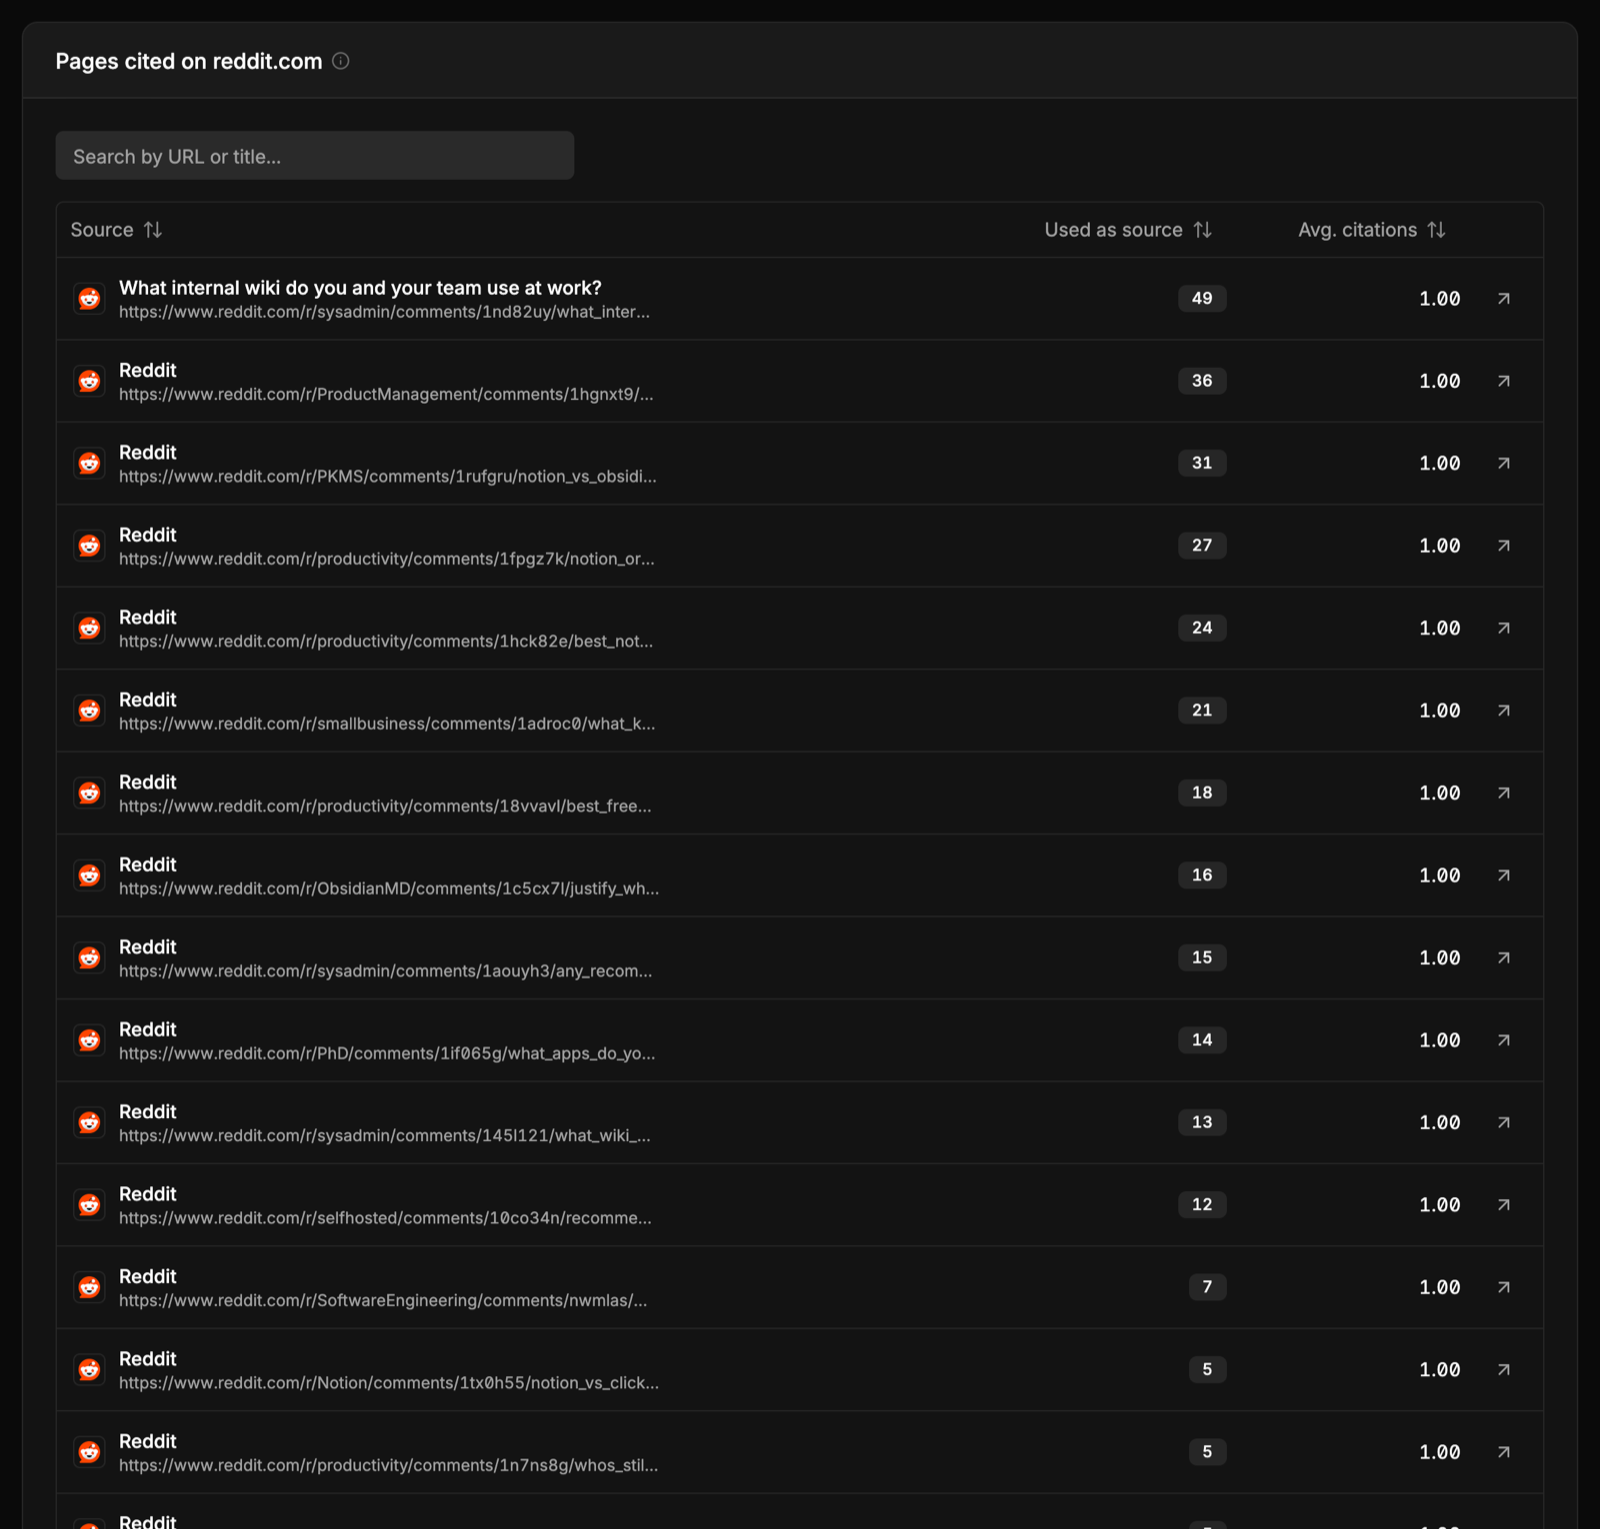The height and width of the screenshot is (1529, 1600).
Task: Open external arrow for SoftwareEngineering row
Action: click(1503, 1287)
